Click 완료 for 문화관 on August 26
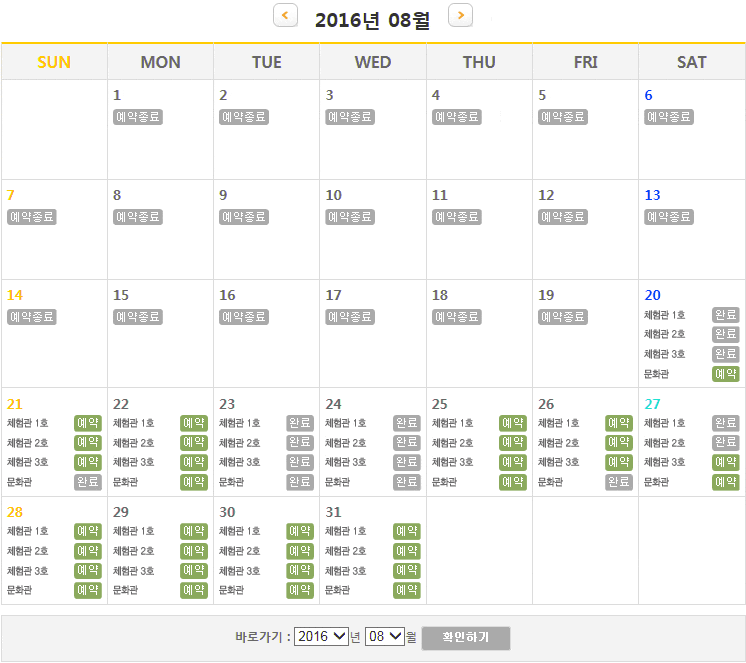 [x=618, y=482]
